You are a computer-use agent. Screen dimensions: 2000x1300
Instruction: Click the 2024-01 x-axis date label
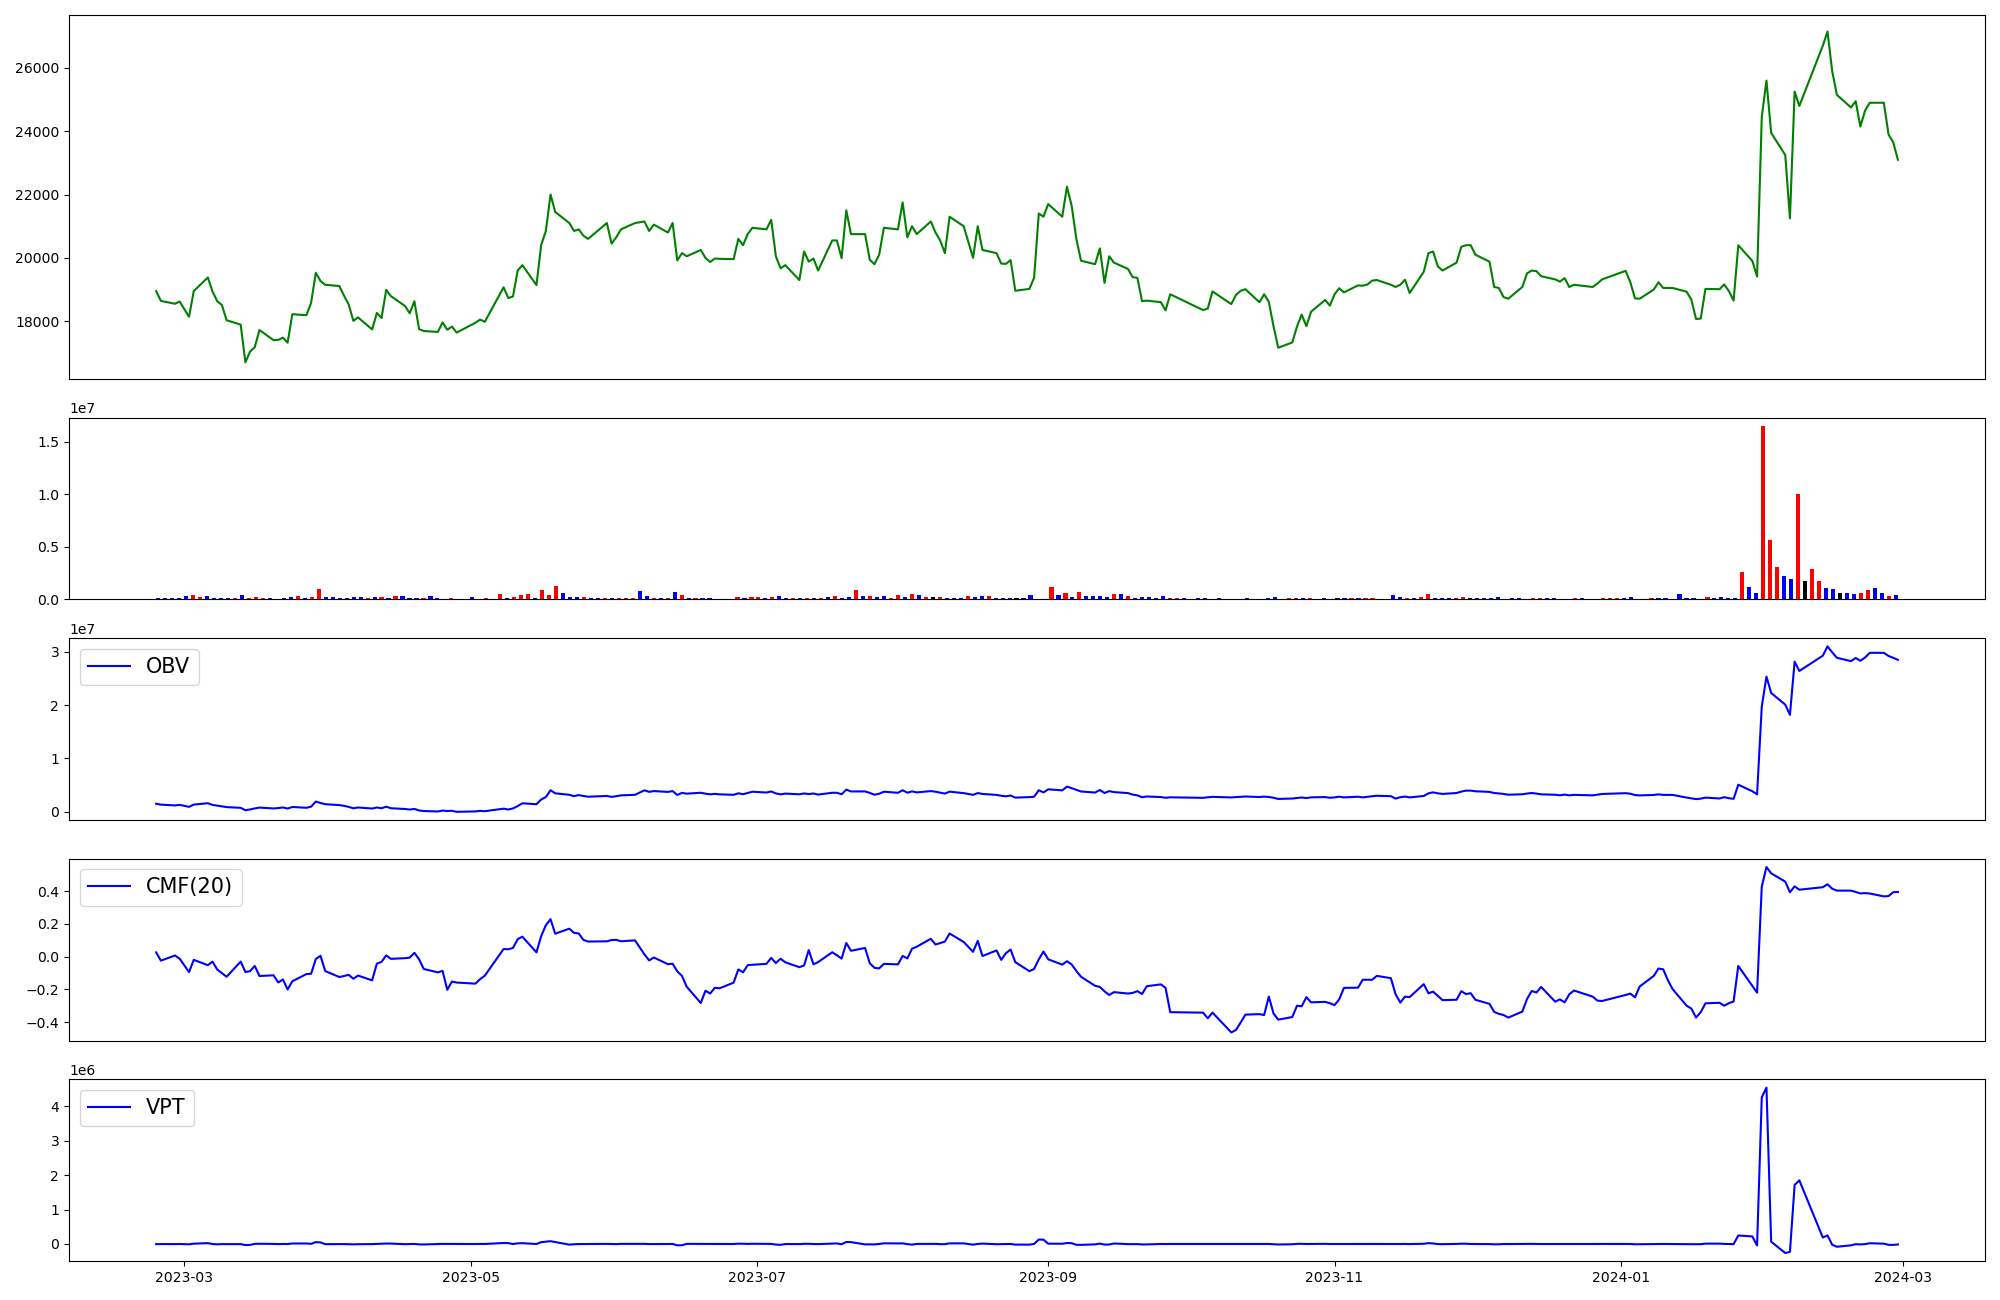coord(1620,1277)
